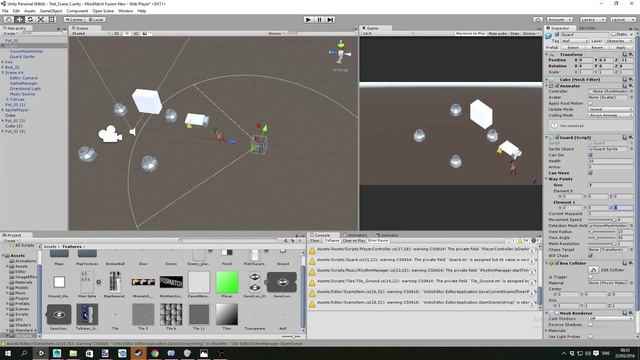The width and height of the screenshot is (640, 360).
Task: Click the console Clear button
Action: (x=315, y=241)
